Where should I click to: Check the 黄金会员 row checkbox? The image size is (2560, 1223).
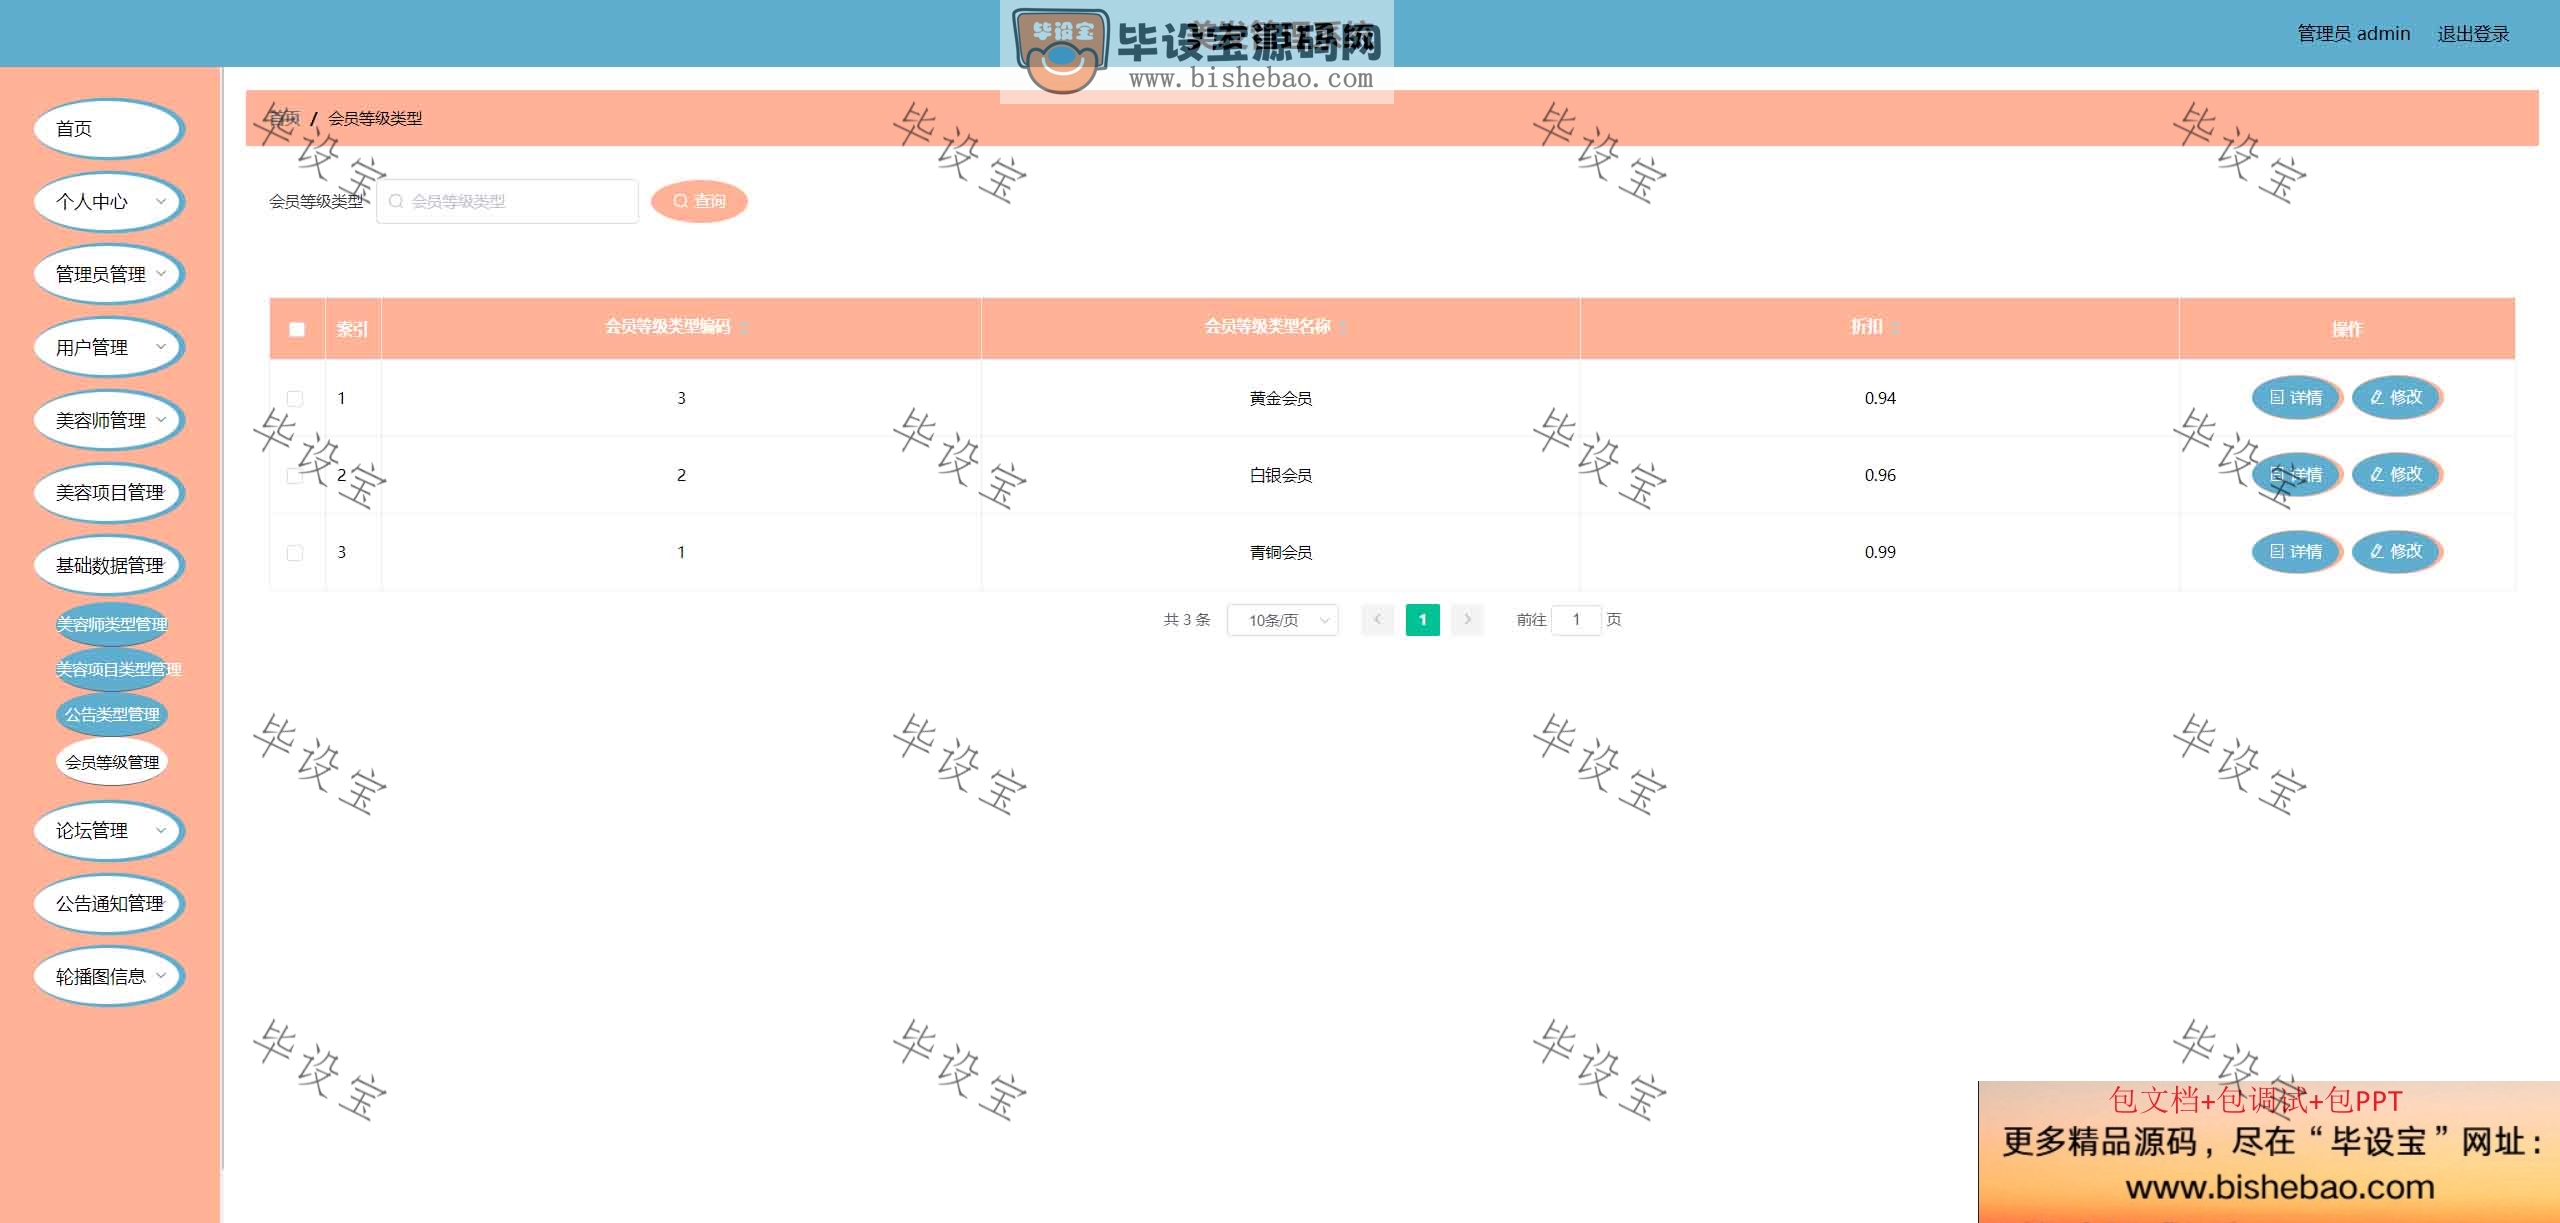coord(295,398)
